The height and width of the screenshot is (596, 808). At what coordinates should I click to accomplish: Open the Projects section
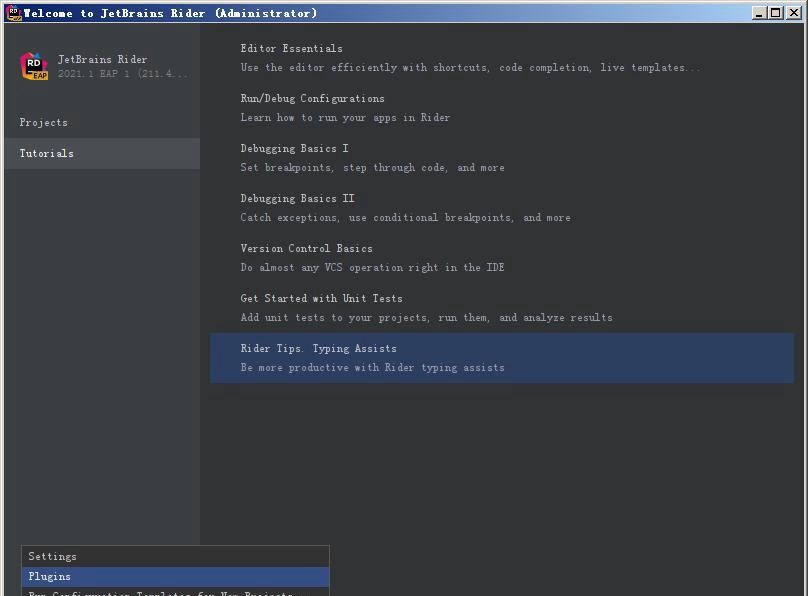point(102,123)
